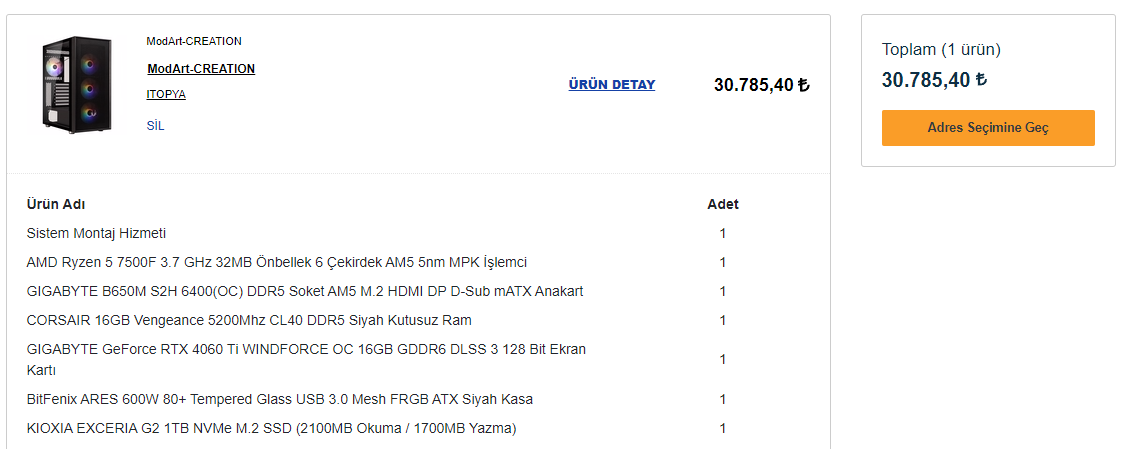Open the bold underlined ModArt-CREATION product link
1144x449 pixels.
[x=201, y=69]
